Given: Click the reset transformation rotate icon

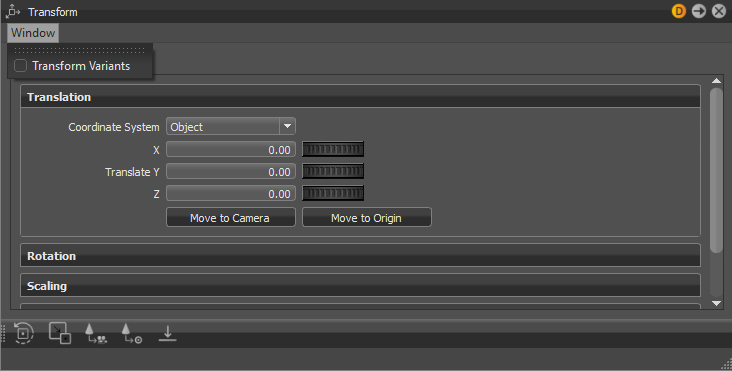Looking at the screenshot, I should 23,333.
